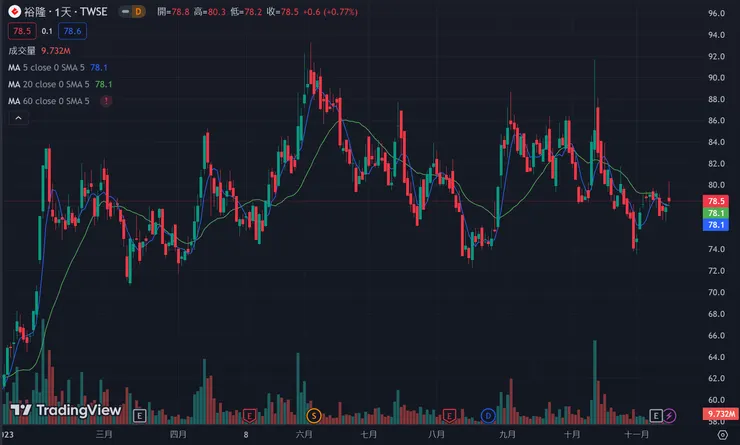Viewport: 740px width, 445px height.
Task: Click the 九月 time axis label
Action: click(507, 434)
